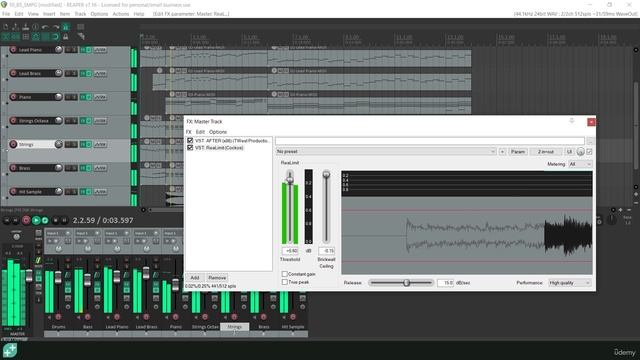Click the transport Record button
The width and height of the screenshot is (640, 360).
(26, 220)
